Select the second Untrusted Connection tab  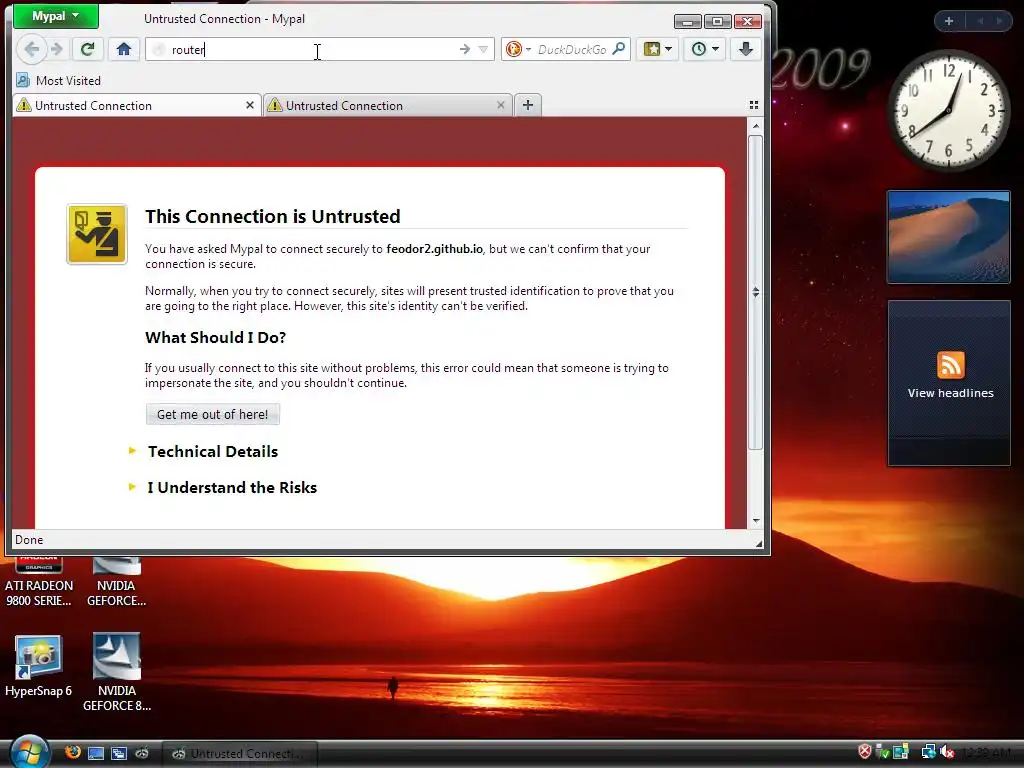pyautogui.click(x=385, y=106)
